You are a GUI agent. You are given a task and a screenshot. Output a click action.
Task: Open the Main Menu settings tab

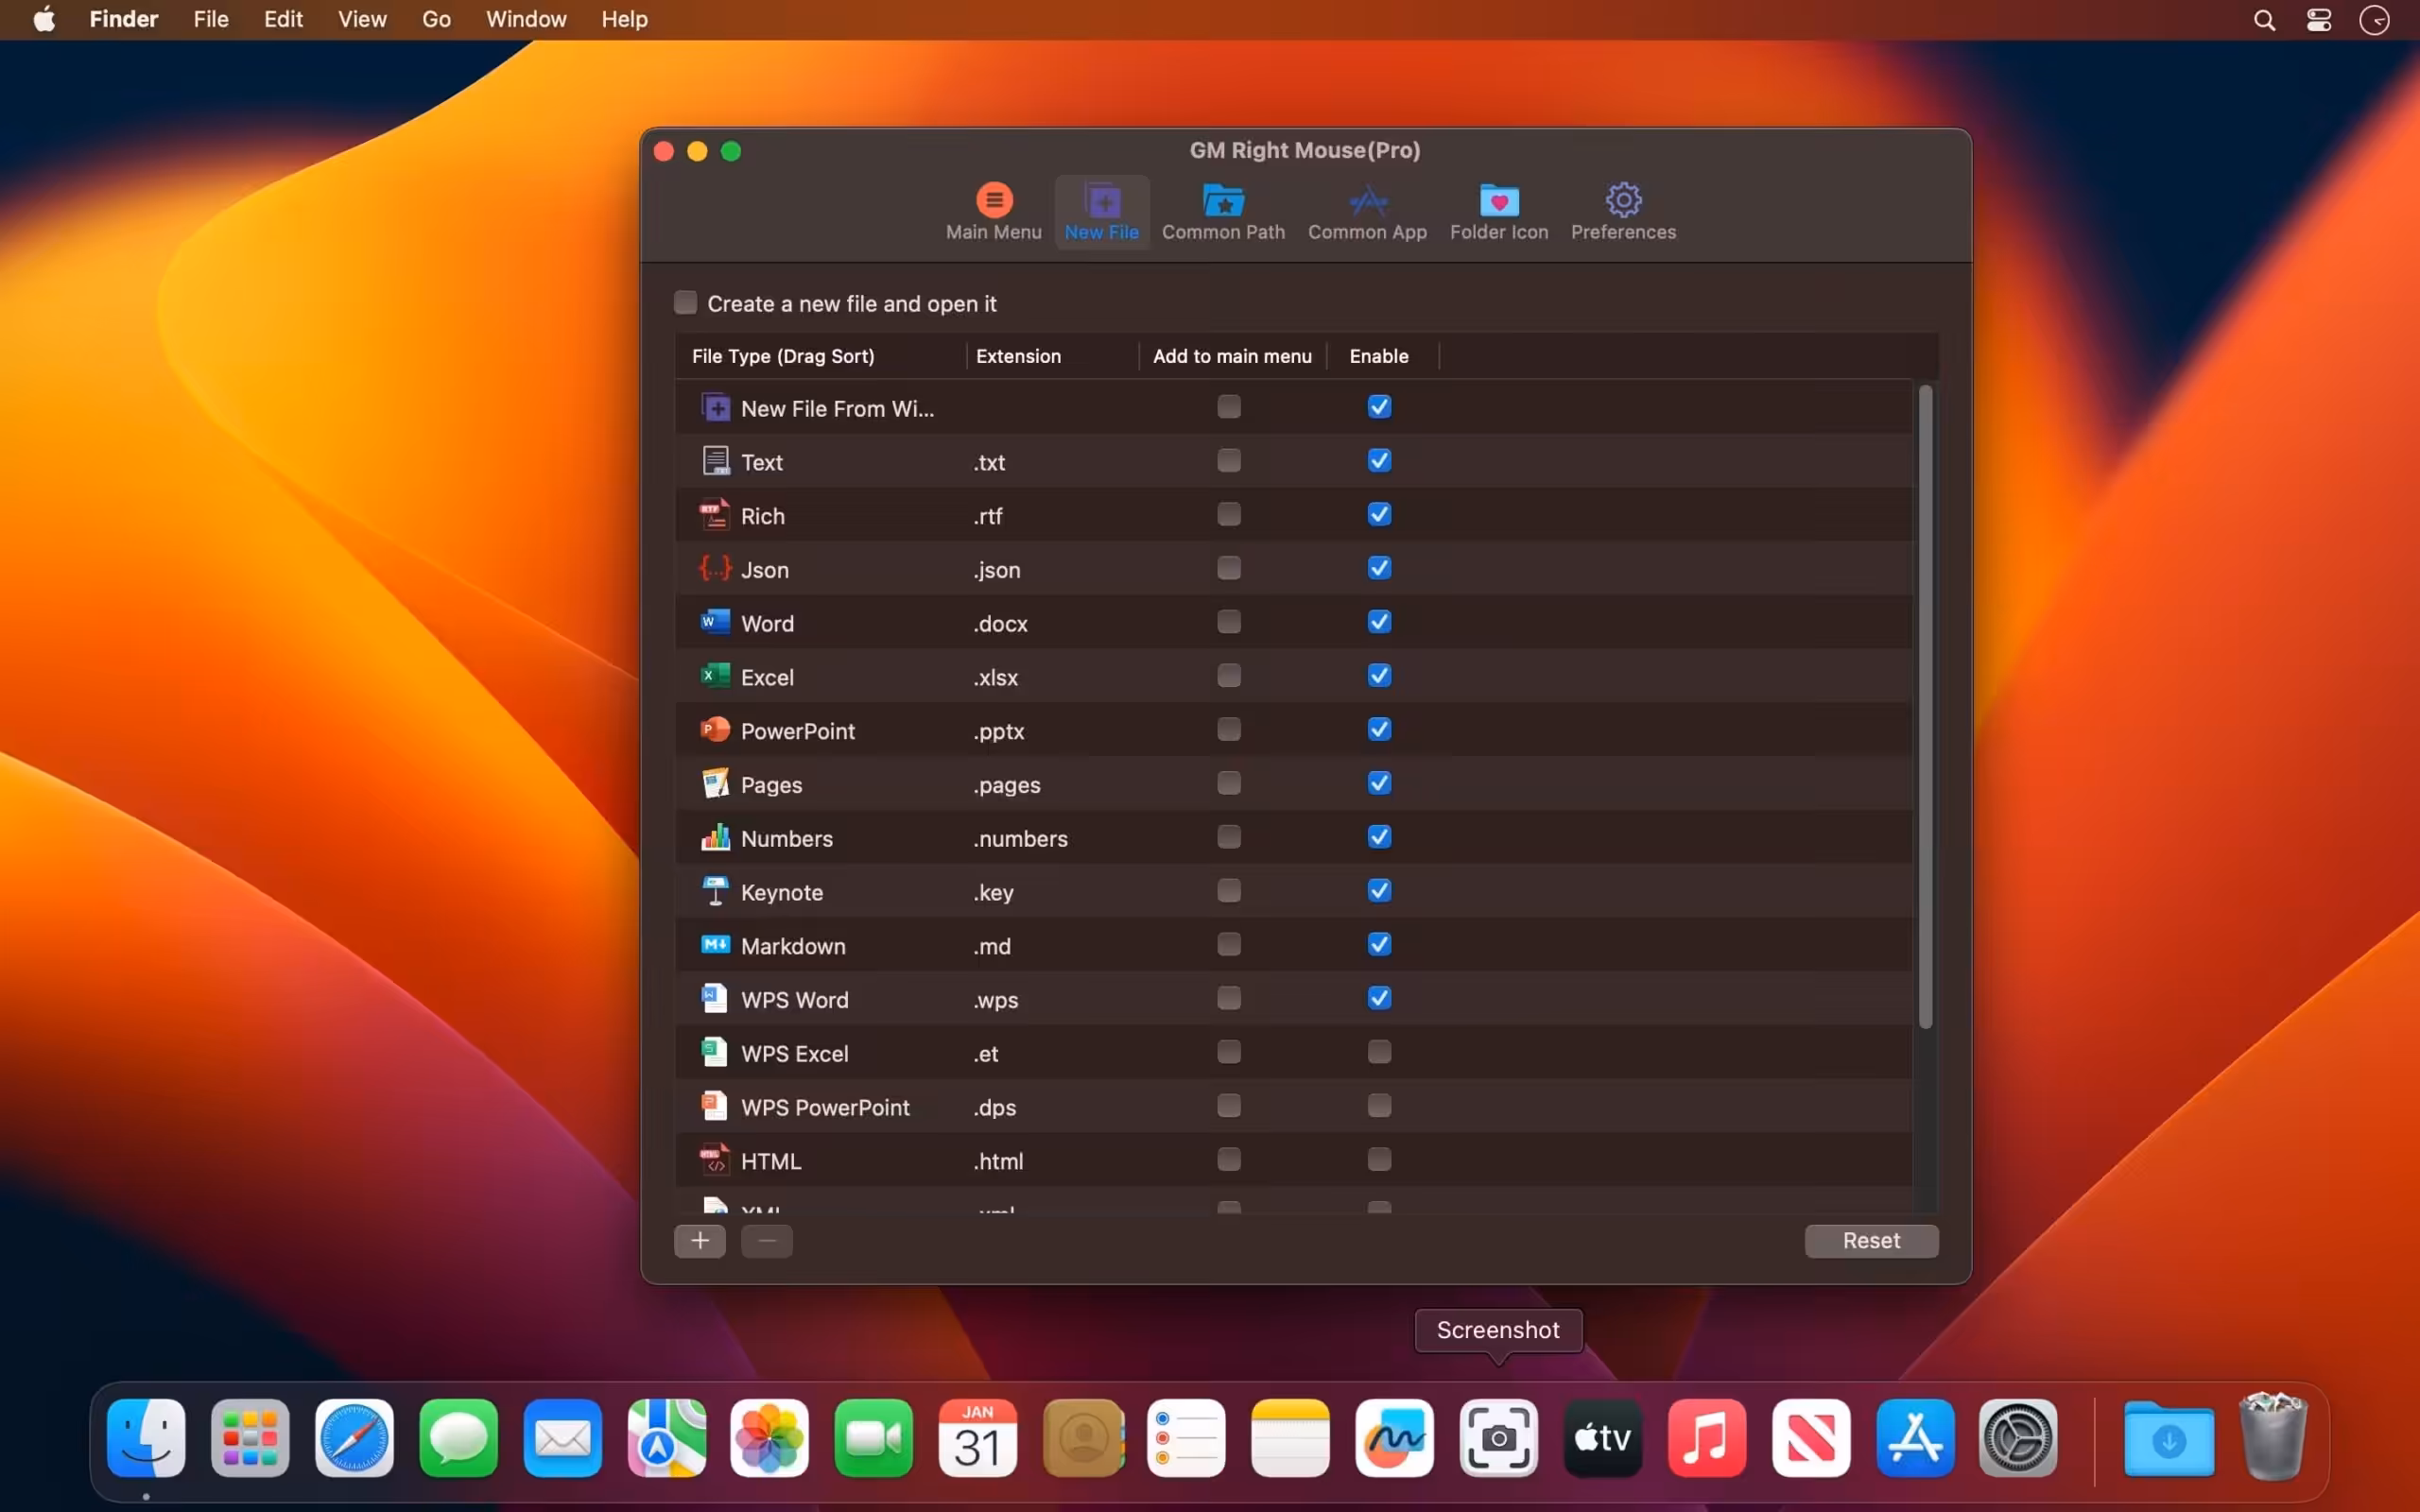click(993, 212)
